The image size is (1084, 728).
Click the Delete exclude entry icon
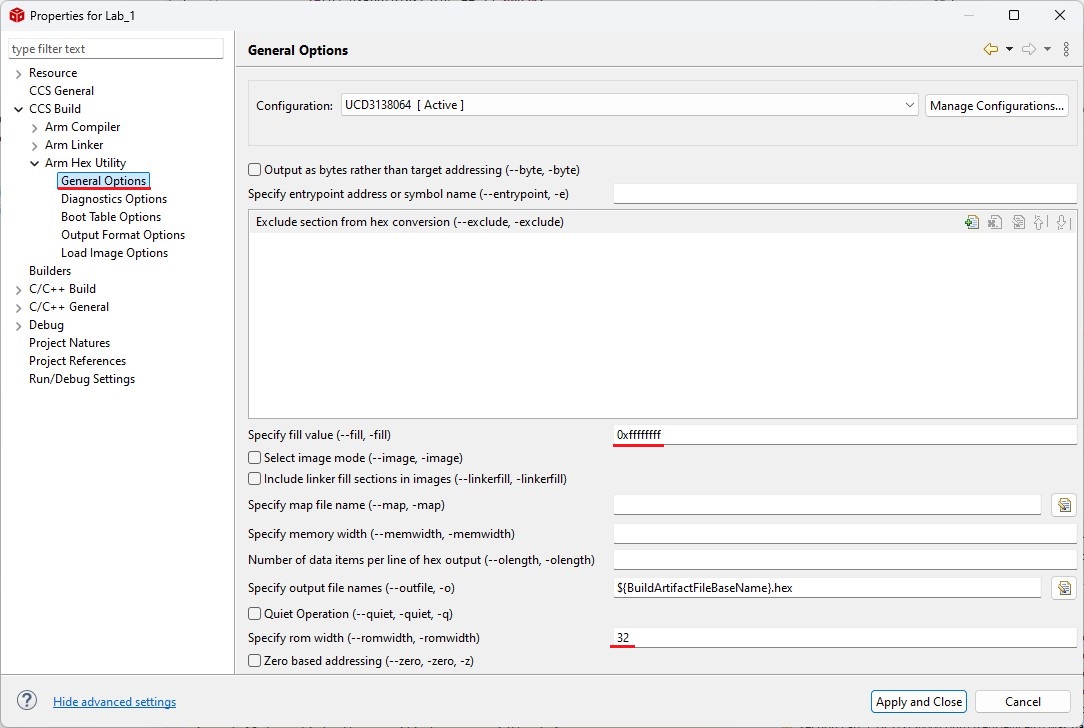coord(995,223)
